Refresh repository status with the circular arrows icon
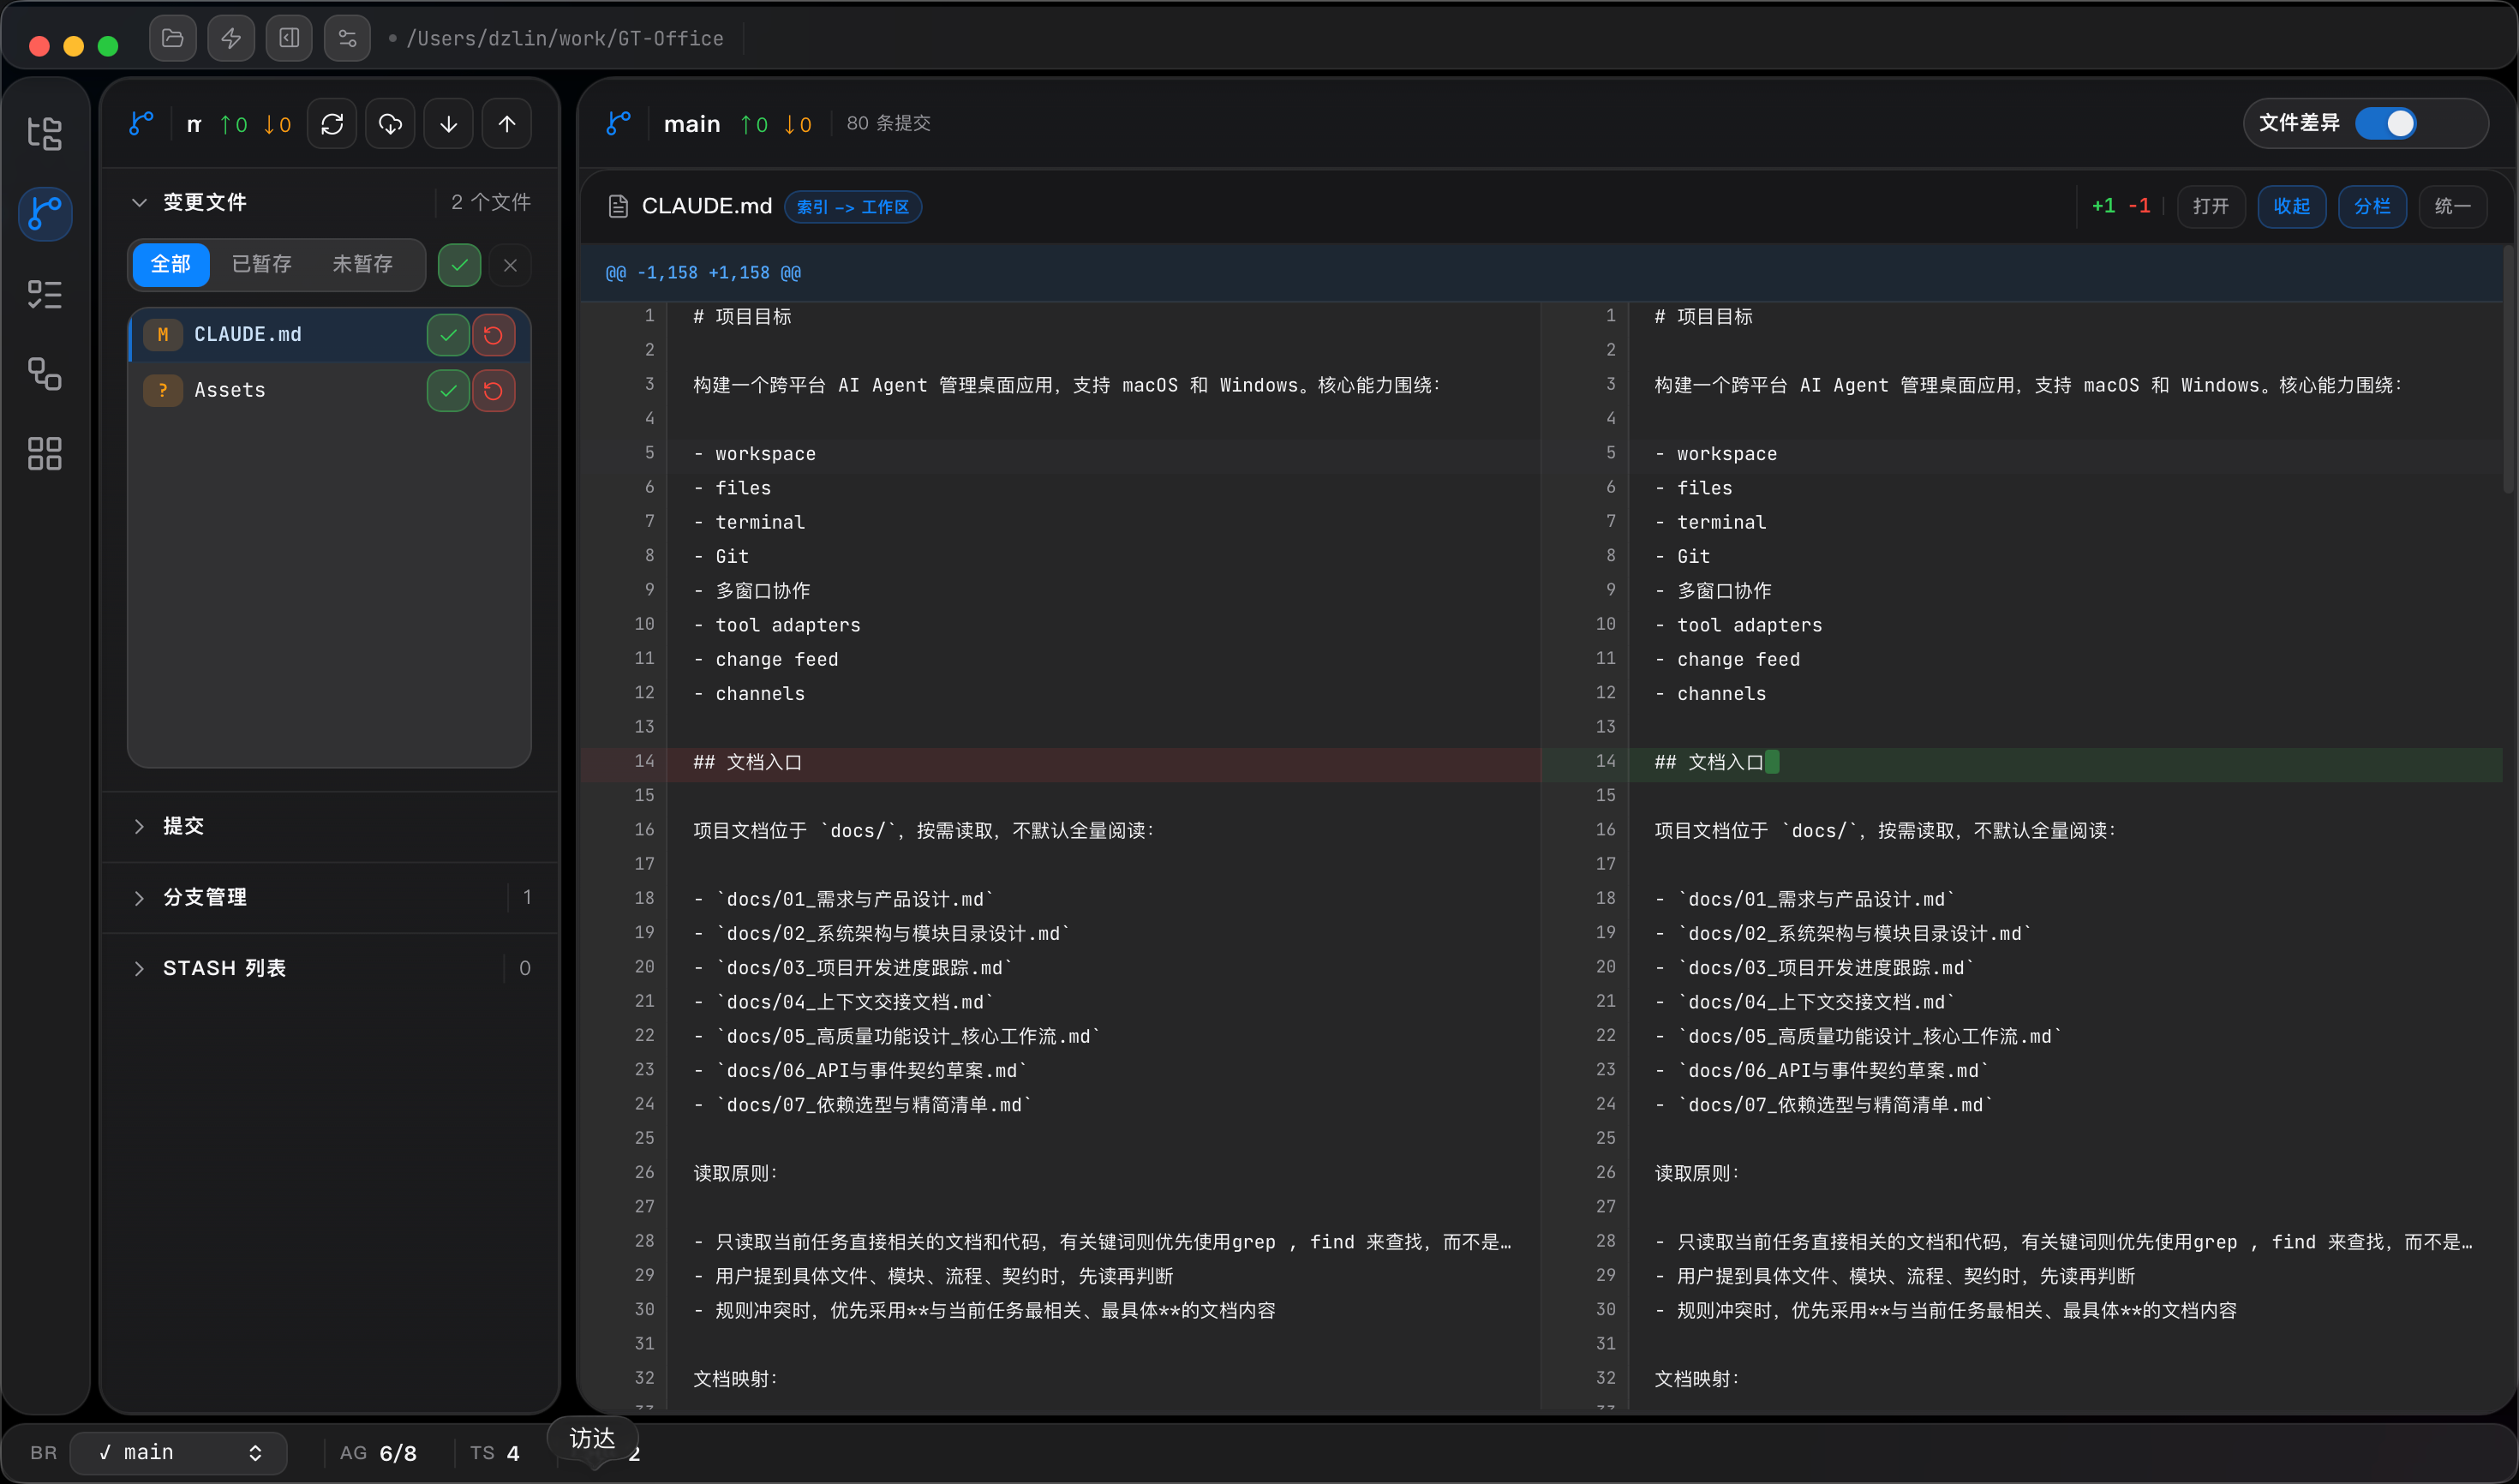The width and height of the screenshot is (2519, 1484). pos(332,123)
